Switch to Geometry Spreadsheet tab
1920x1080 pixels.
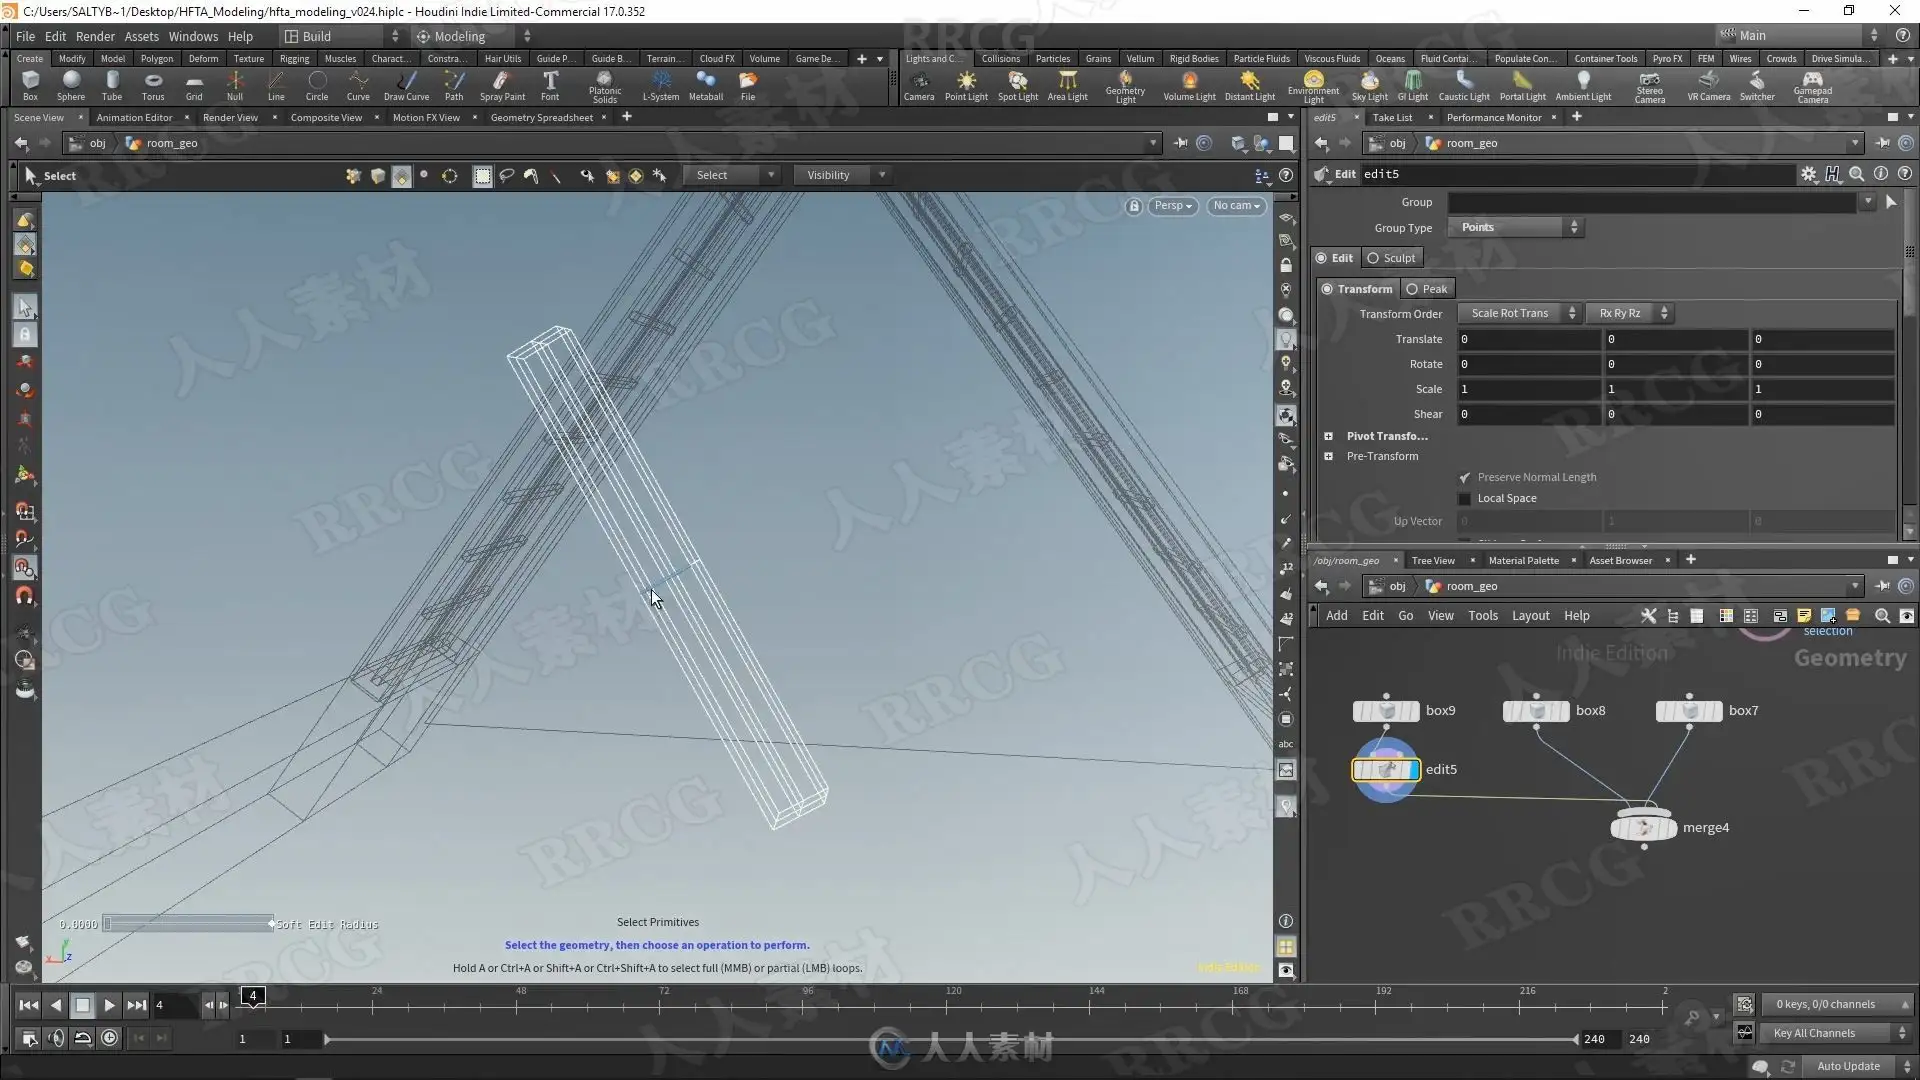[x=541, y=118]
